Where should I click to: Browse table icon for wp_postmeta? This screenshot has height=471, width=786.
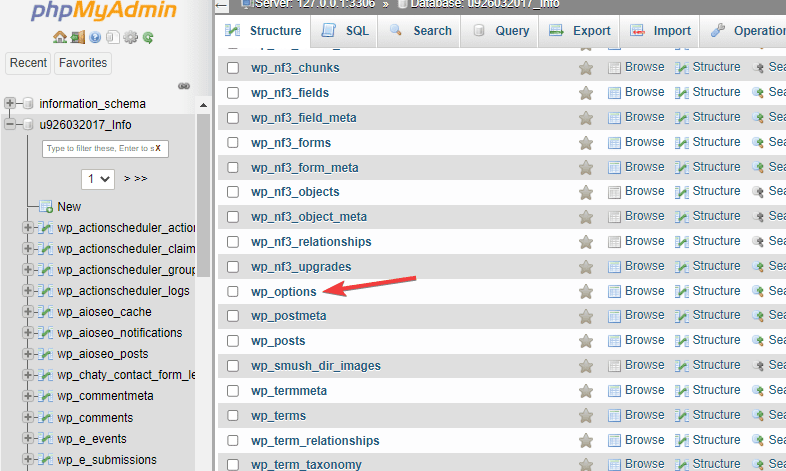[614, 316]
